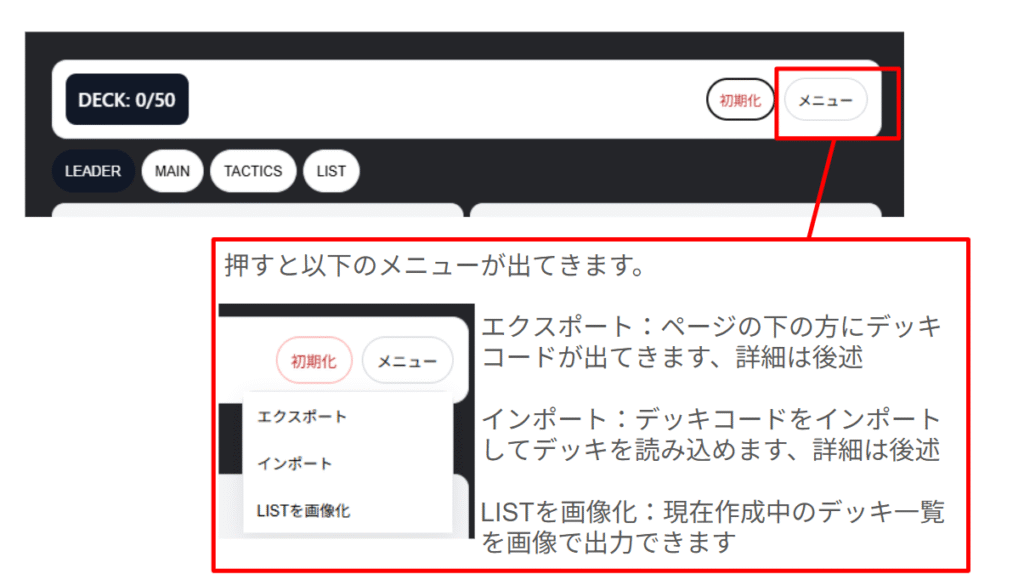The width and height of the screenshot is (1024, 574).
Task: Click the text 押すと以下のメニューが出てきます。
Action: click(x=436, y=266)
